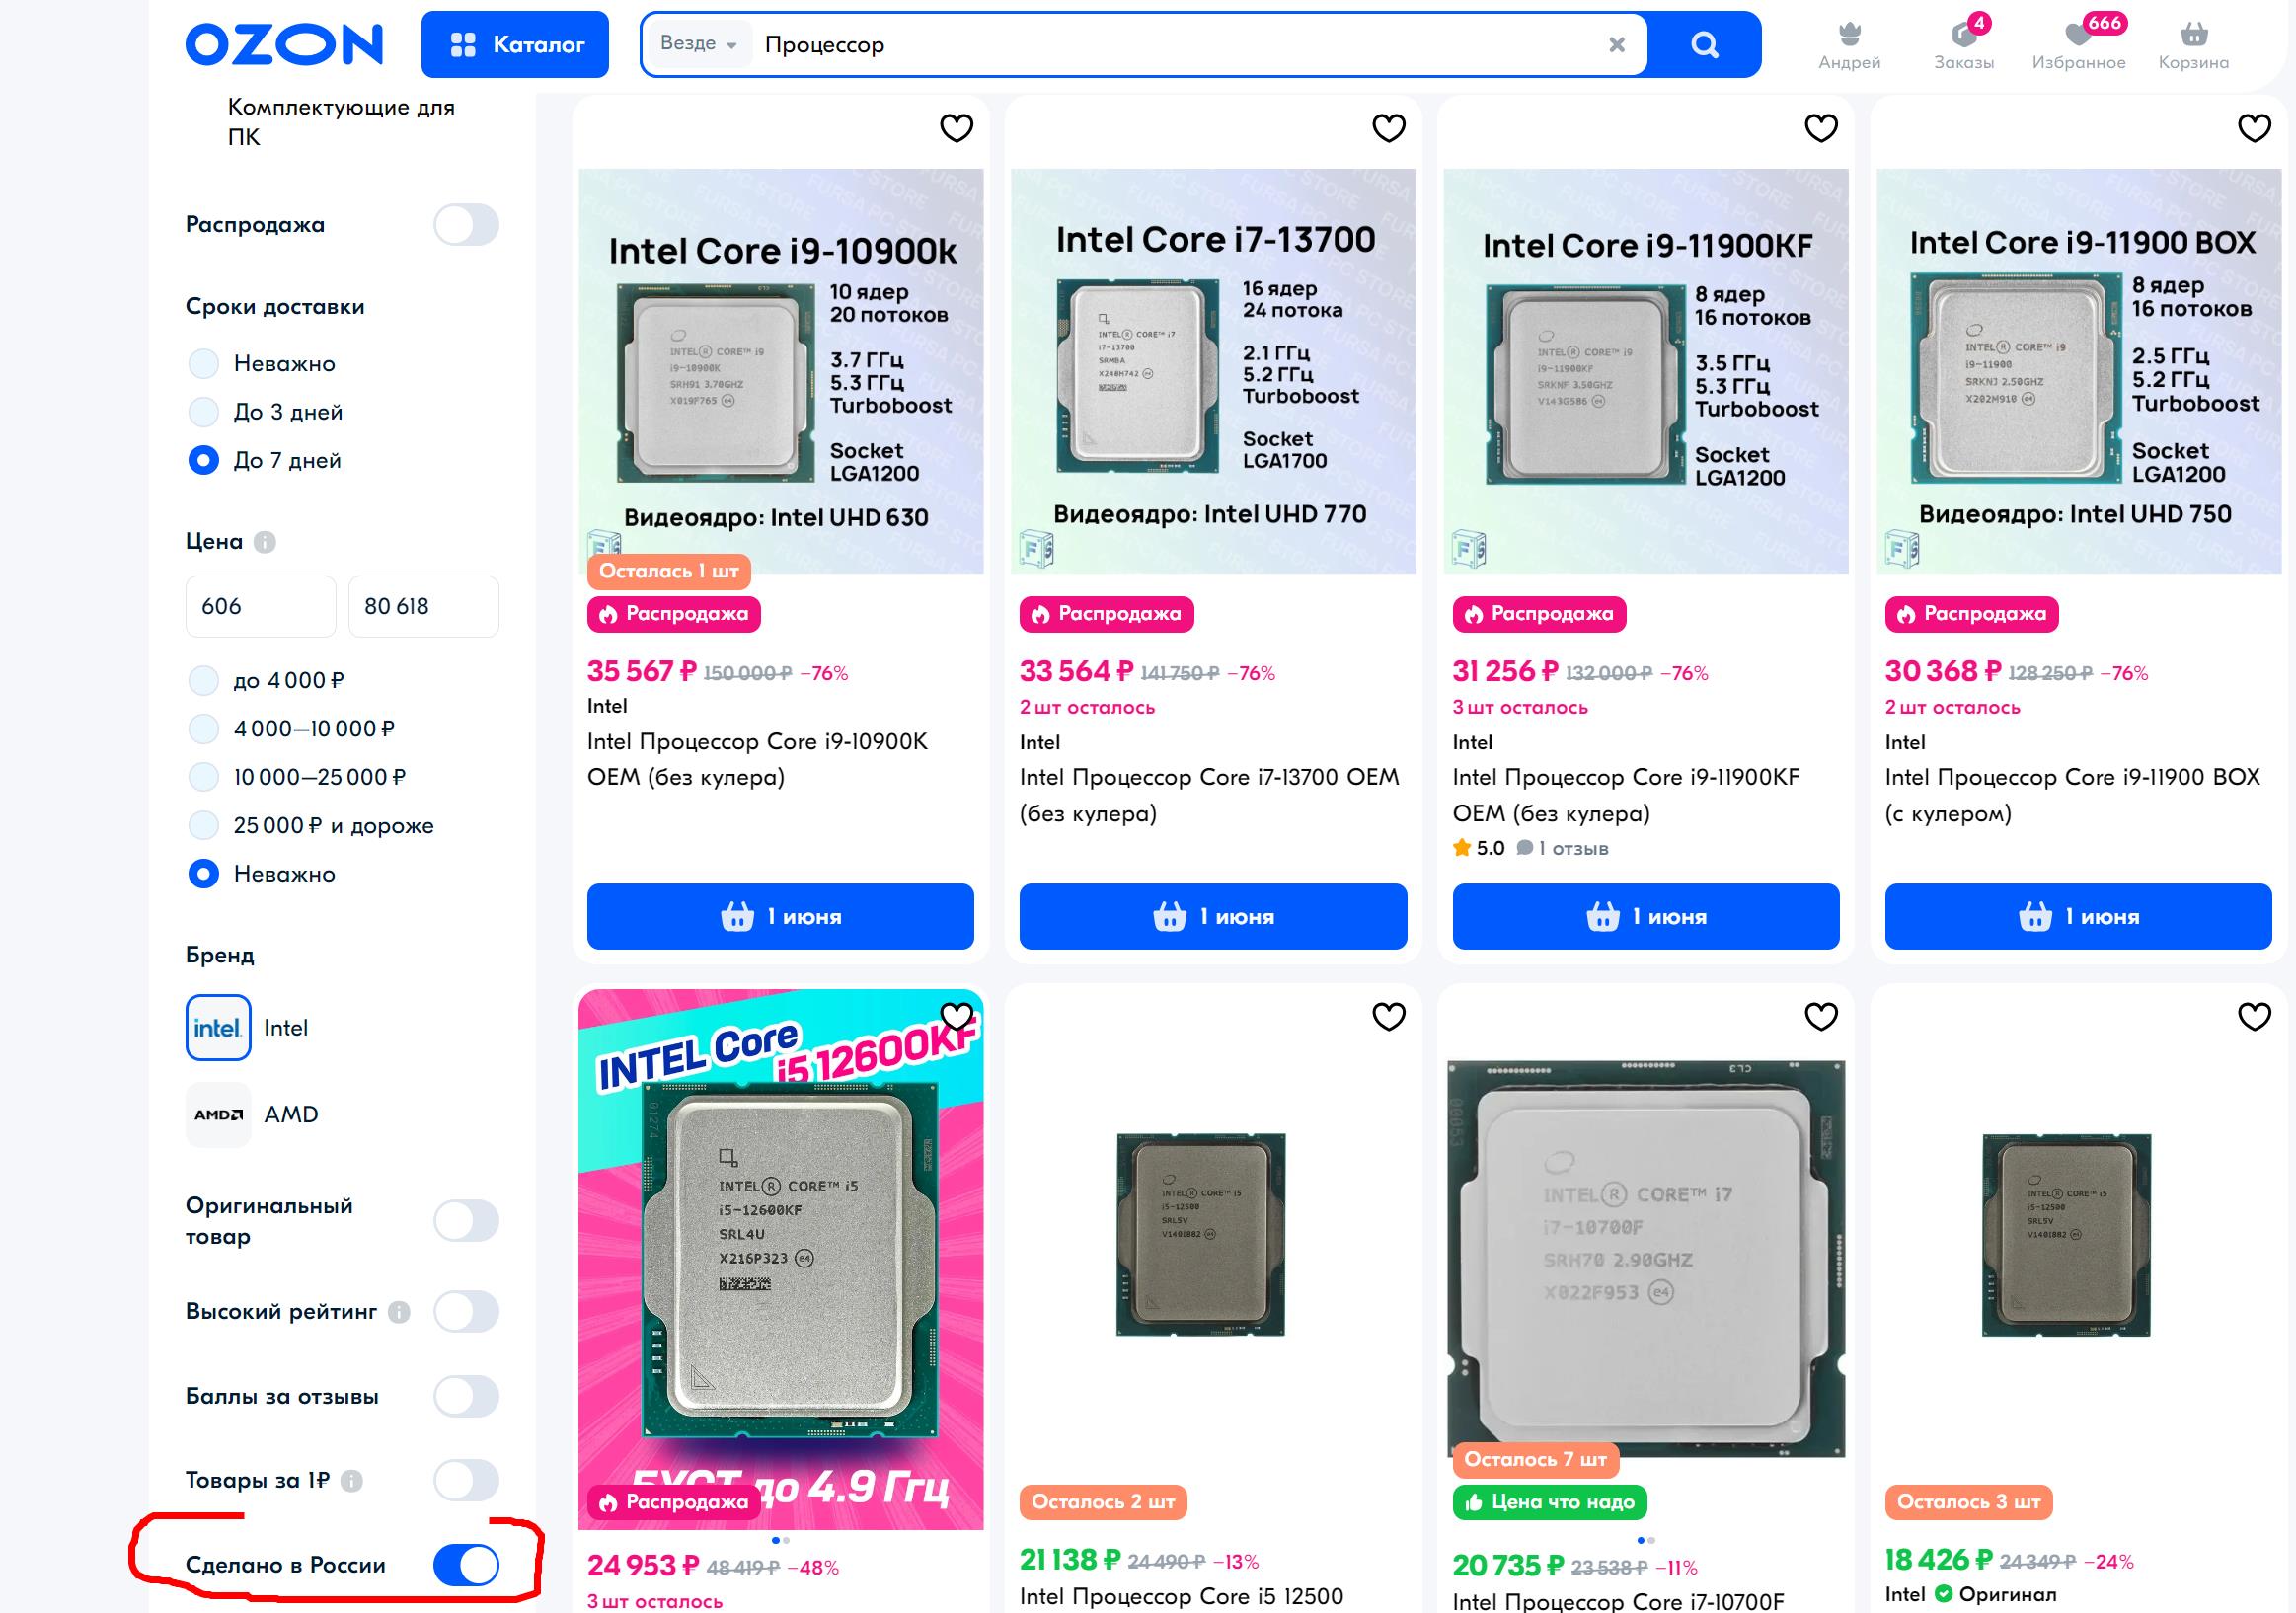
Task: Click the 35 567 ₽ price
Action: [642, 671]
